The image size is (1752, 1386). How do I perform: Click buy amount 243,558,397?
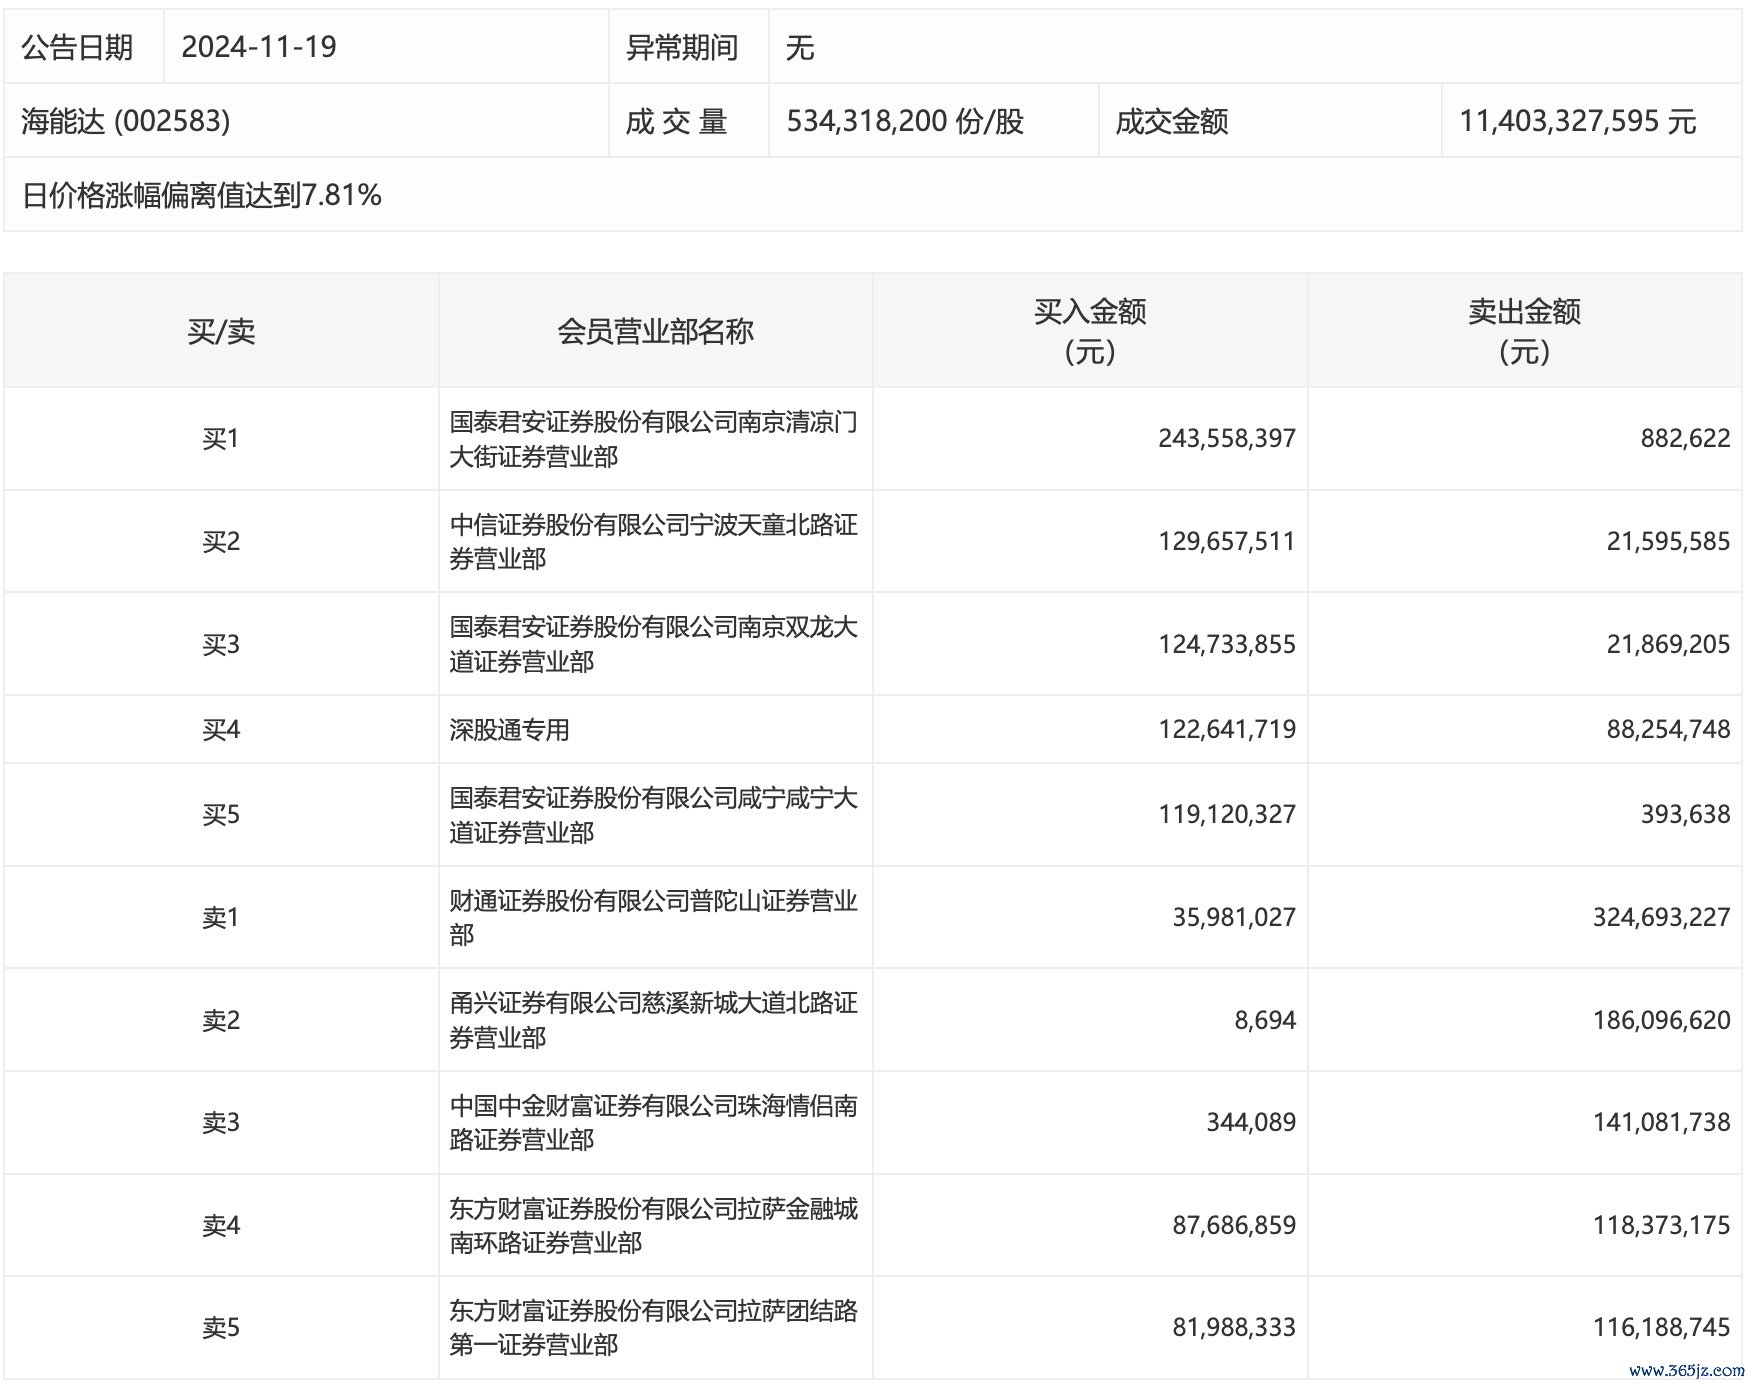(x=1227, y=439)
